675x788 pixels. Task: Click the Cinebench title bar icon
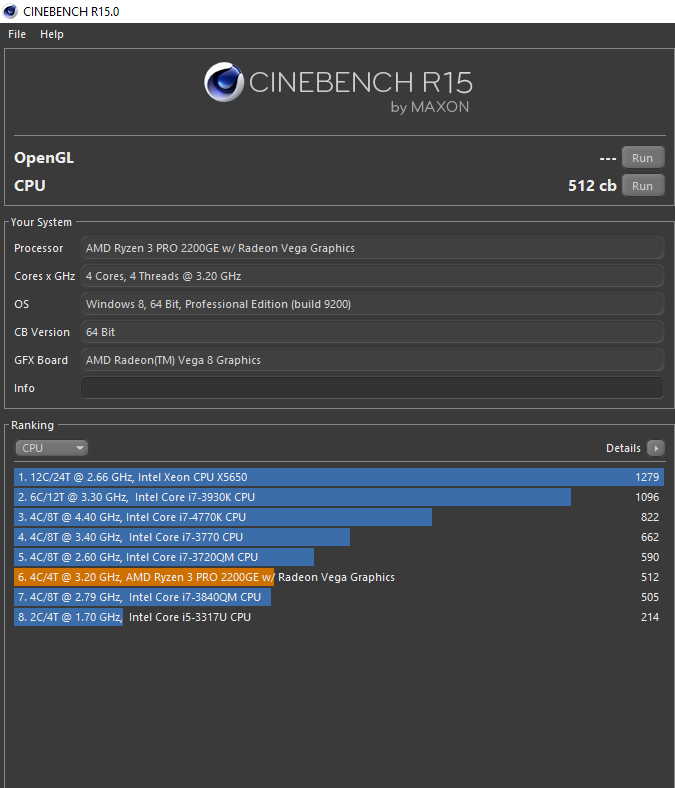click(10, 11)
